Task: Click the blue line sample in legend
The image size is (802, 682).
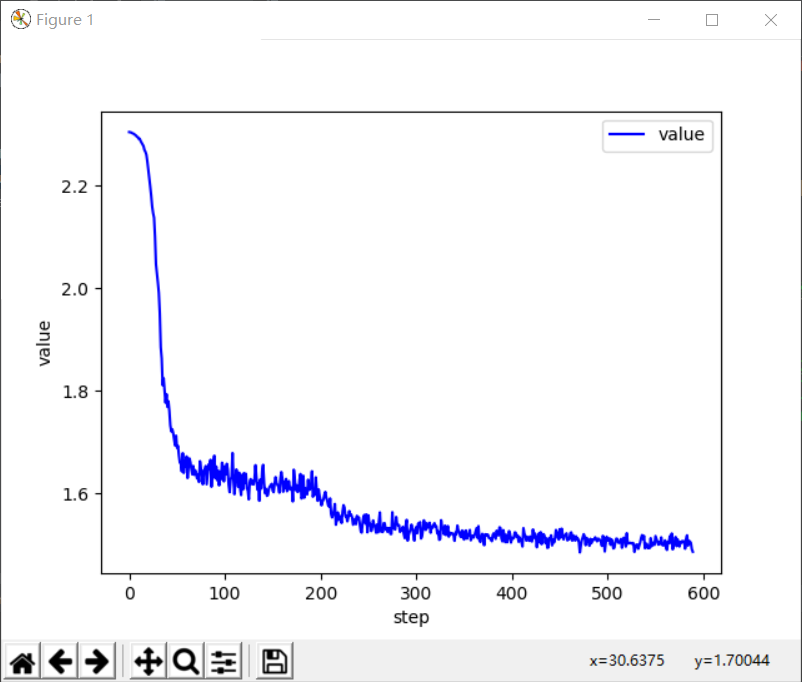Action: [626, 134]
